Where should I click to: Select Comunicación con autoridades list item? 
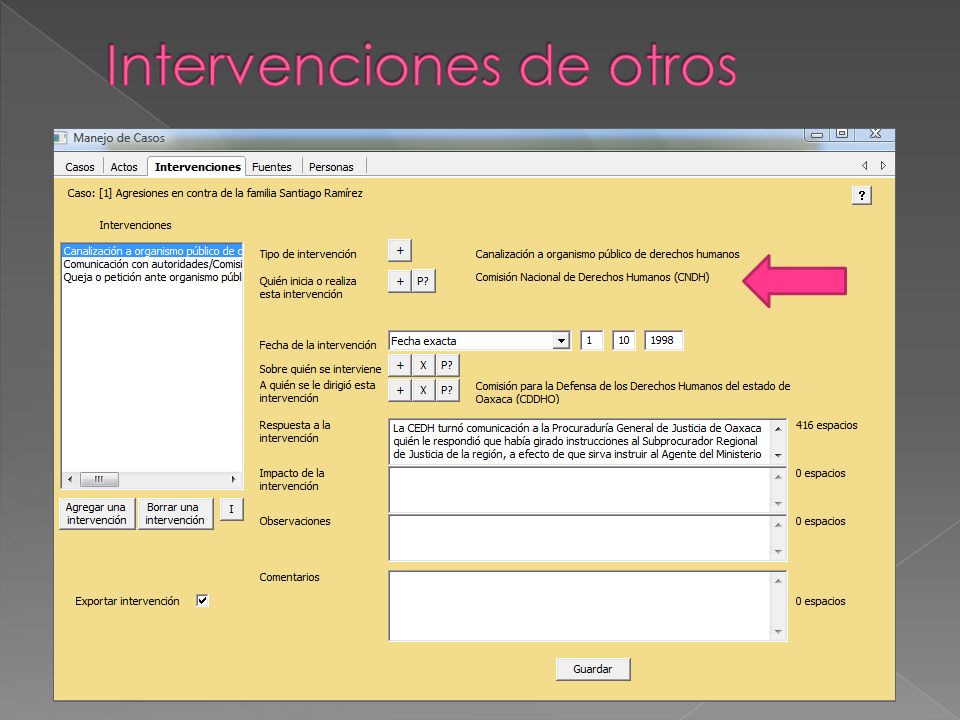pyautogui.click(x=152, y=264)
